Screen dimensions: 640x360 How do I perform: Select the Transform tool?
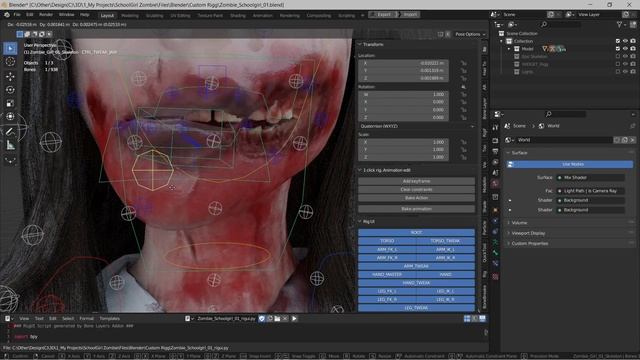(x=10, y=117)
